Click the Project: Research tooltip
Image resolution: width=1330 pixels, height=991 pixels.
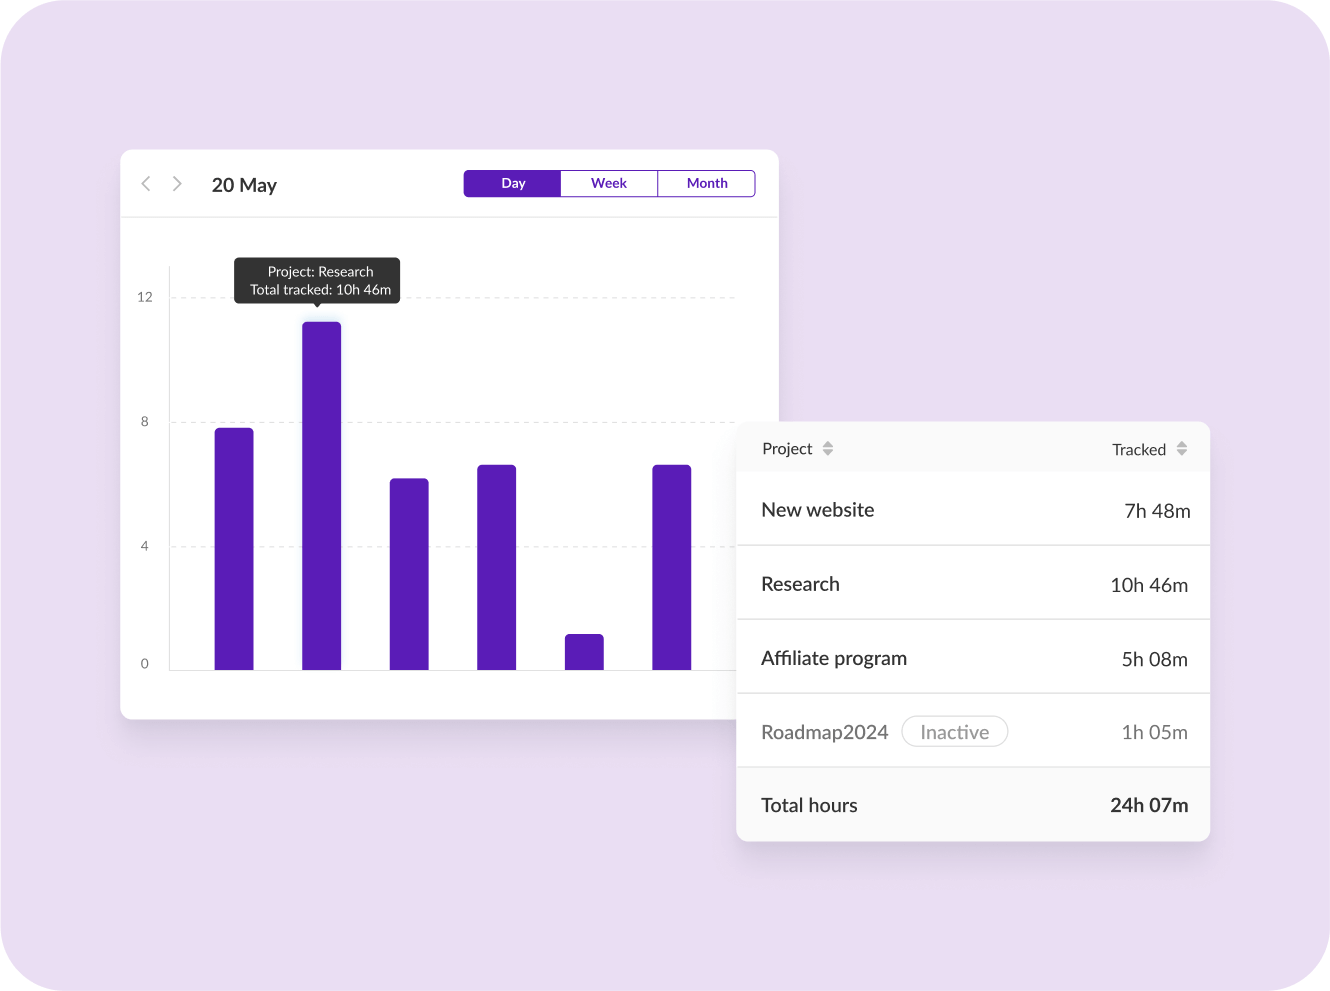tap(317, 280)
